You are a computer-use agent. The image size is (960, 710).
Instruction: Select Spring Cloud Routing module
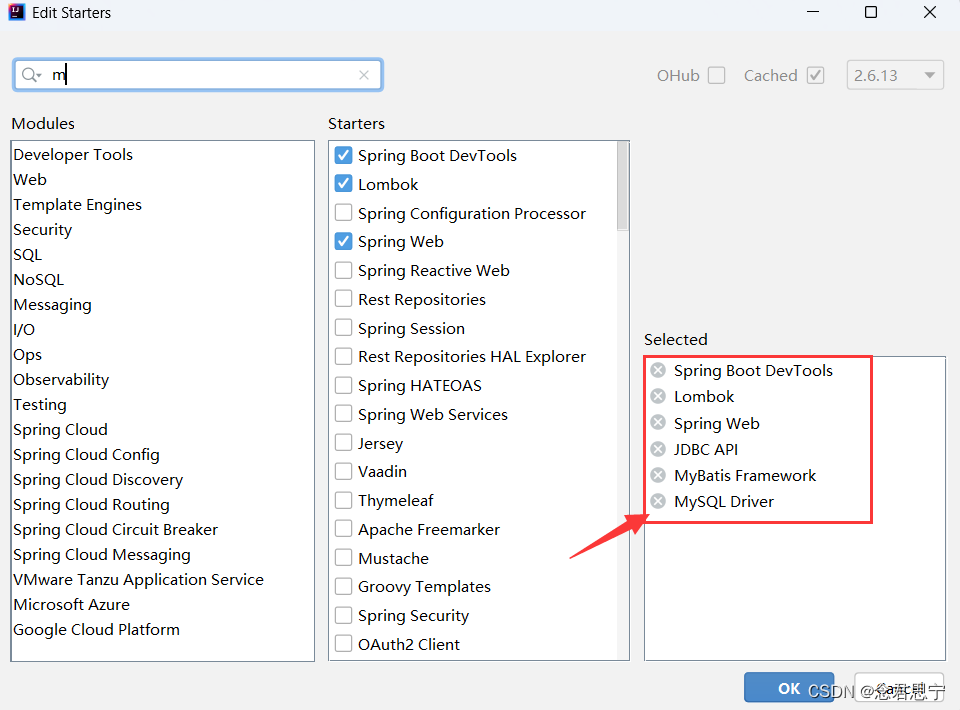tap(91, 505)
